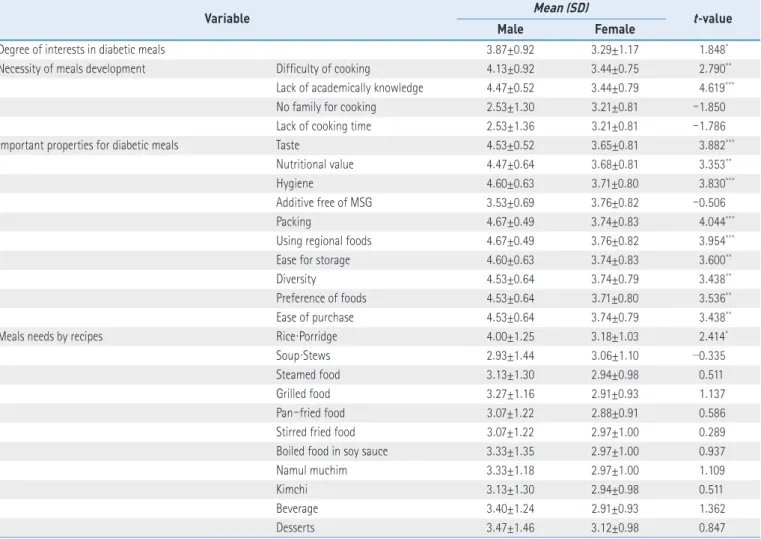The image size is (761, 539).
Task: Click 'Stirred fried food' row label
Action: (315, 432)
